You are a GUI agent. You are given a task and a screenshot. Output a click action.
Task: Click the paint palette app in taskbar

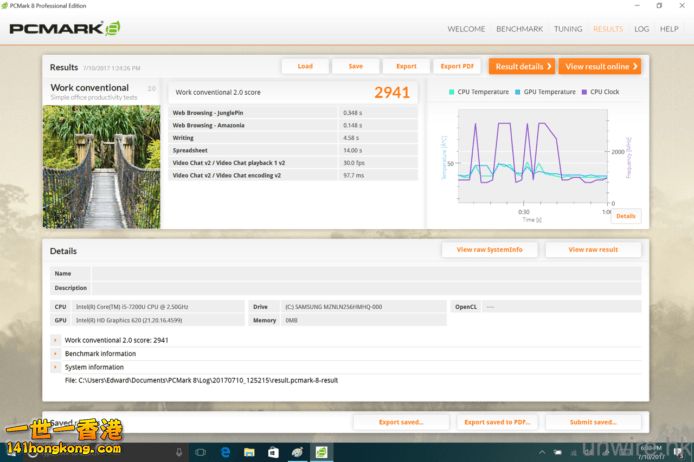click(297, 452)
